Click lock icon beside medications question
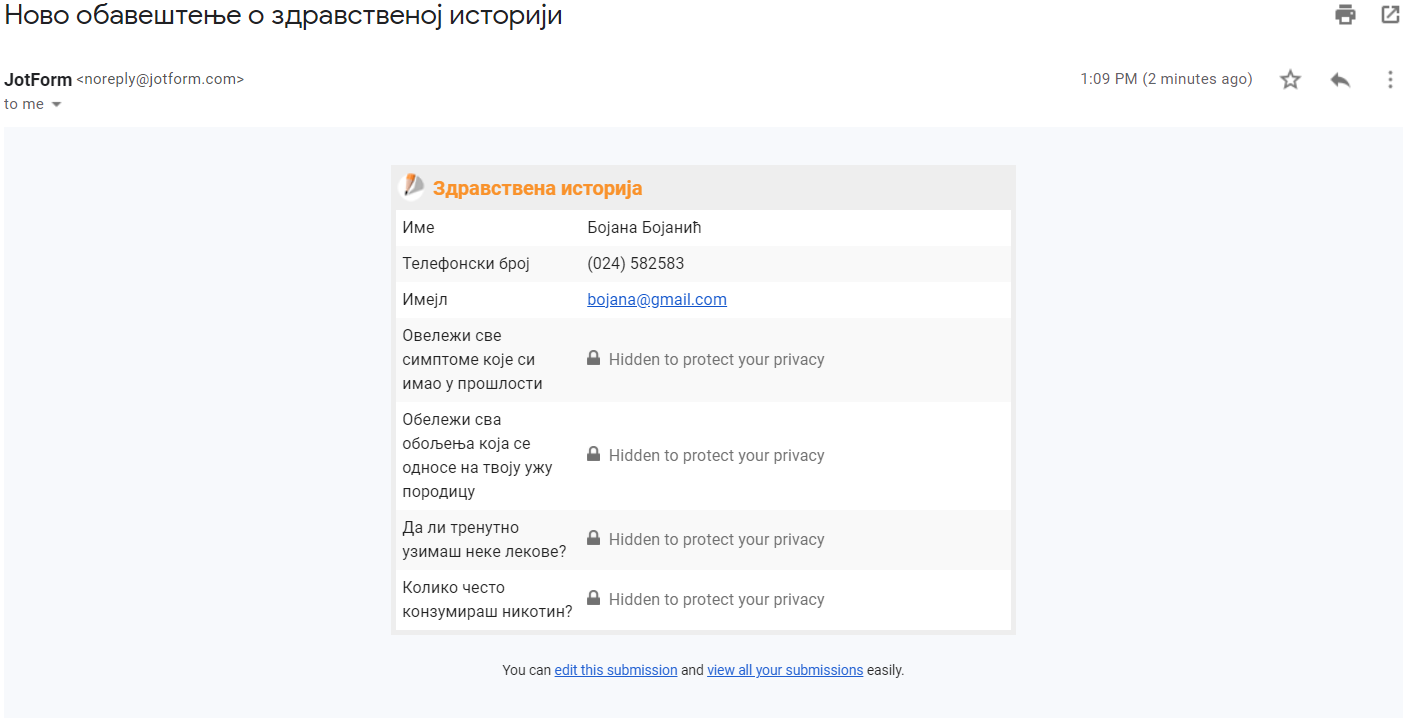Viewport: 1415px width, 724px height. tap(593, 538)
